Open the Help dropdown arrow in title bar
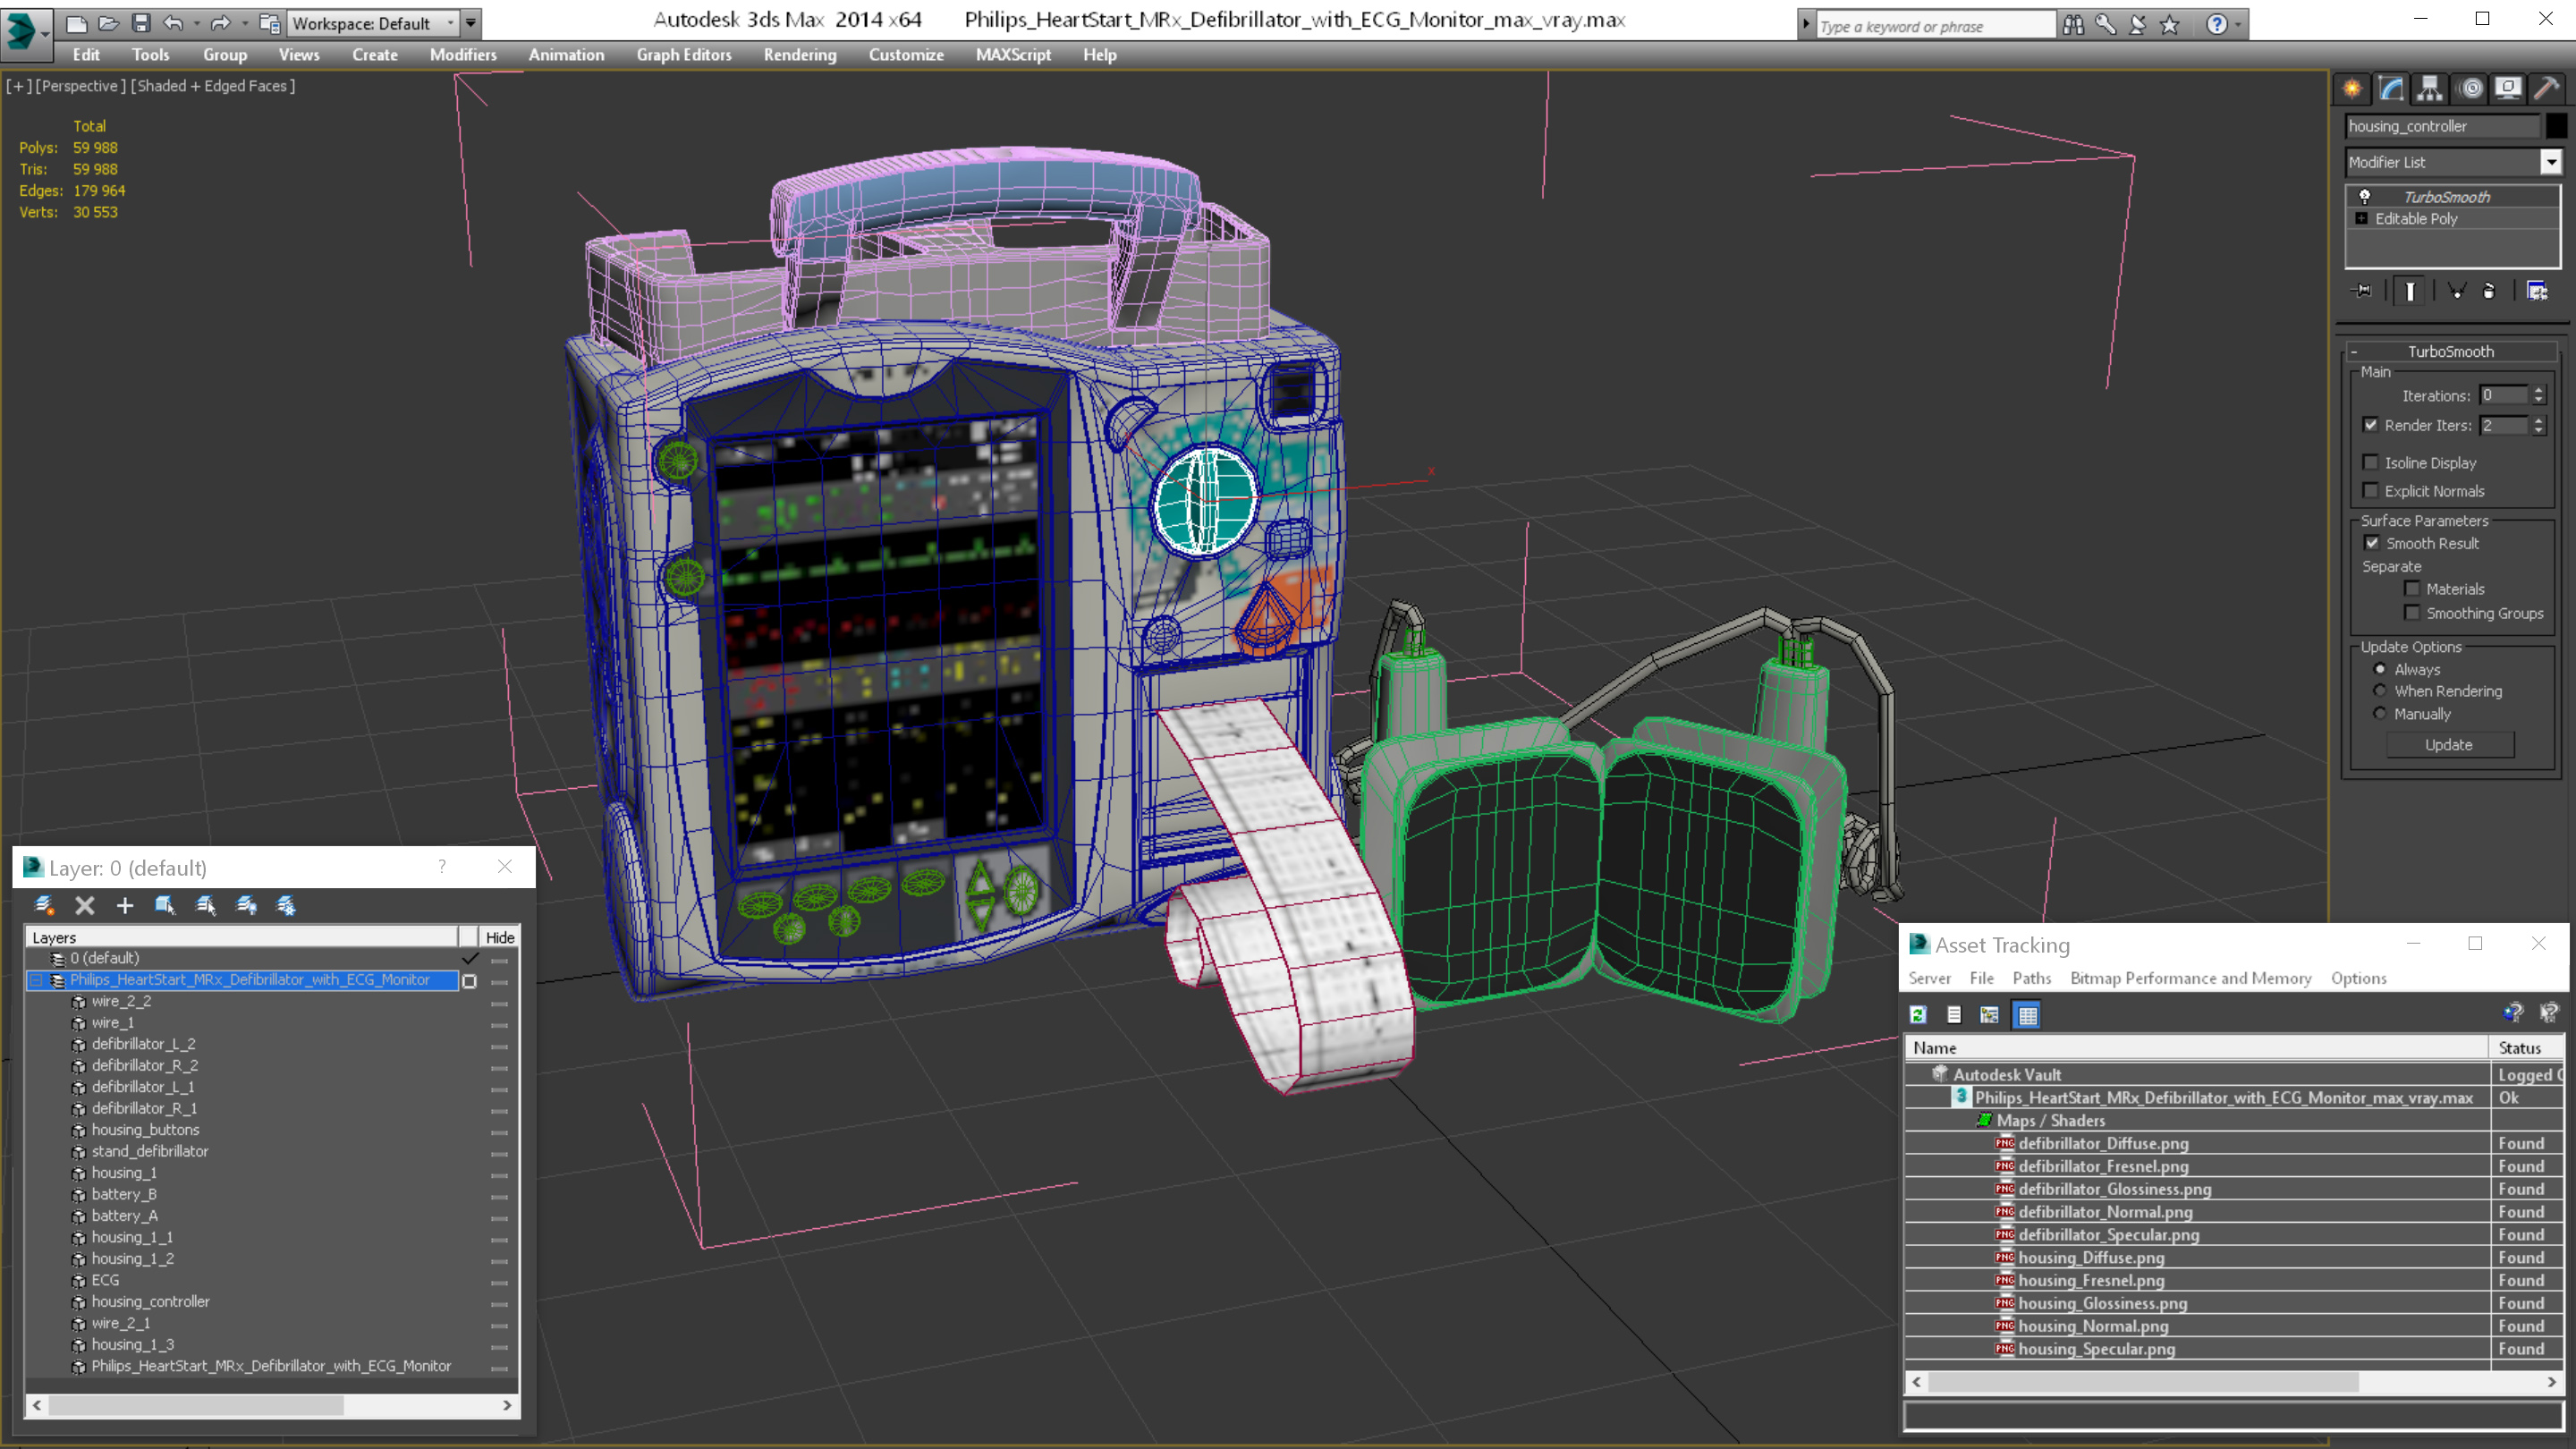The image size is (2576, 1449). tap(2238, 25)
